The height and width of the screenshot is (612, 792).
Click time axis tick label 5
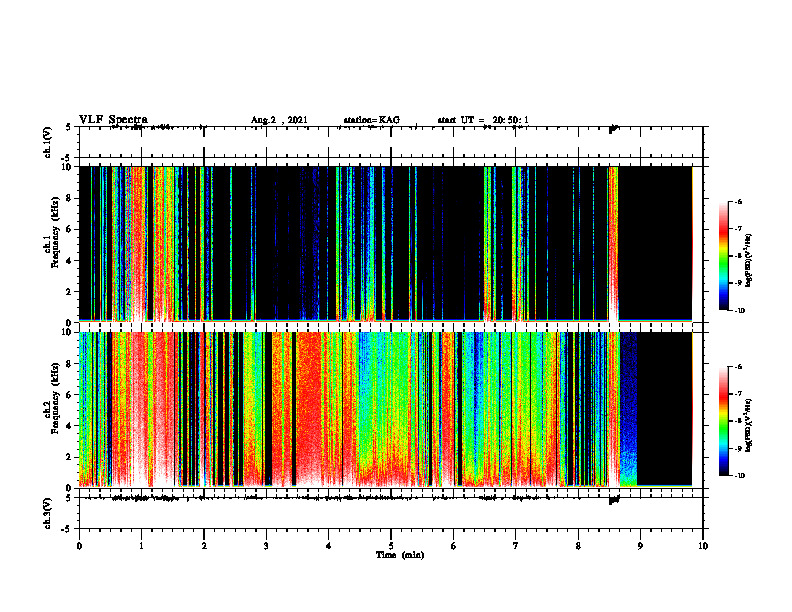pos(391,546)
